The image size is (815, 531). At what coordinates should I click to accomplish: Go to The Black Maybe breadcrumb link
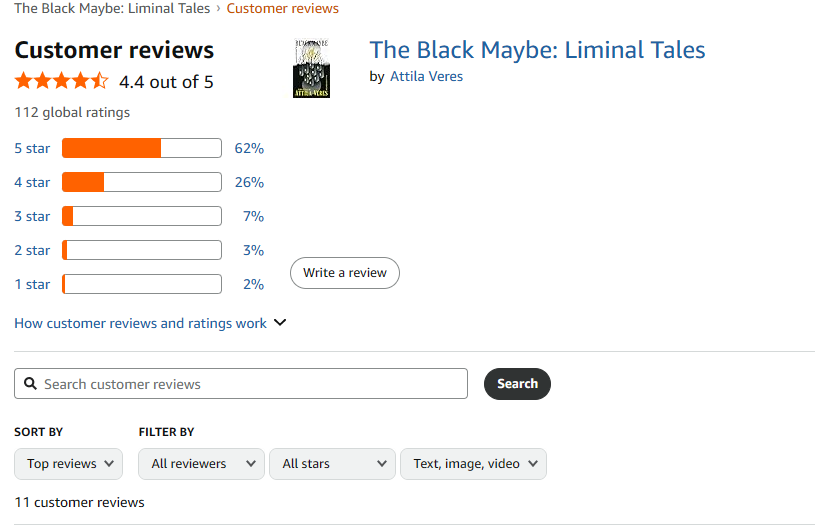112,8
